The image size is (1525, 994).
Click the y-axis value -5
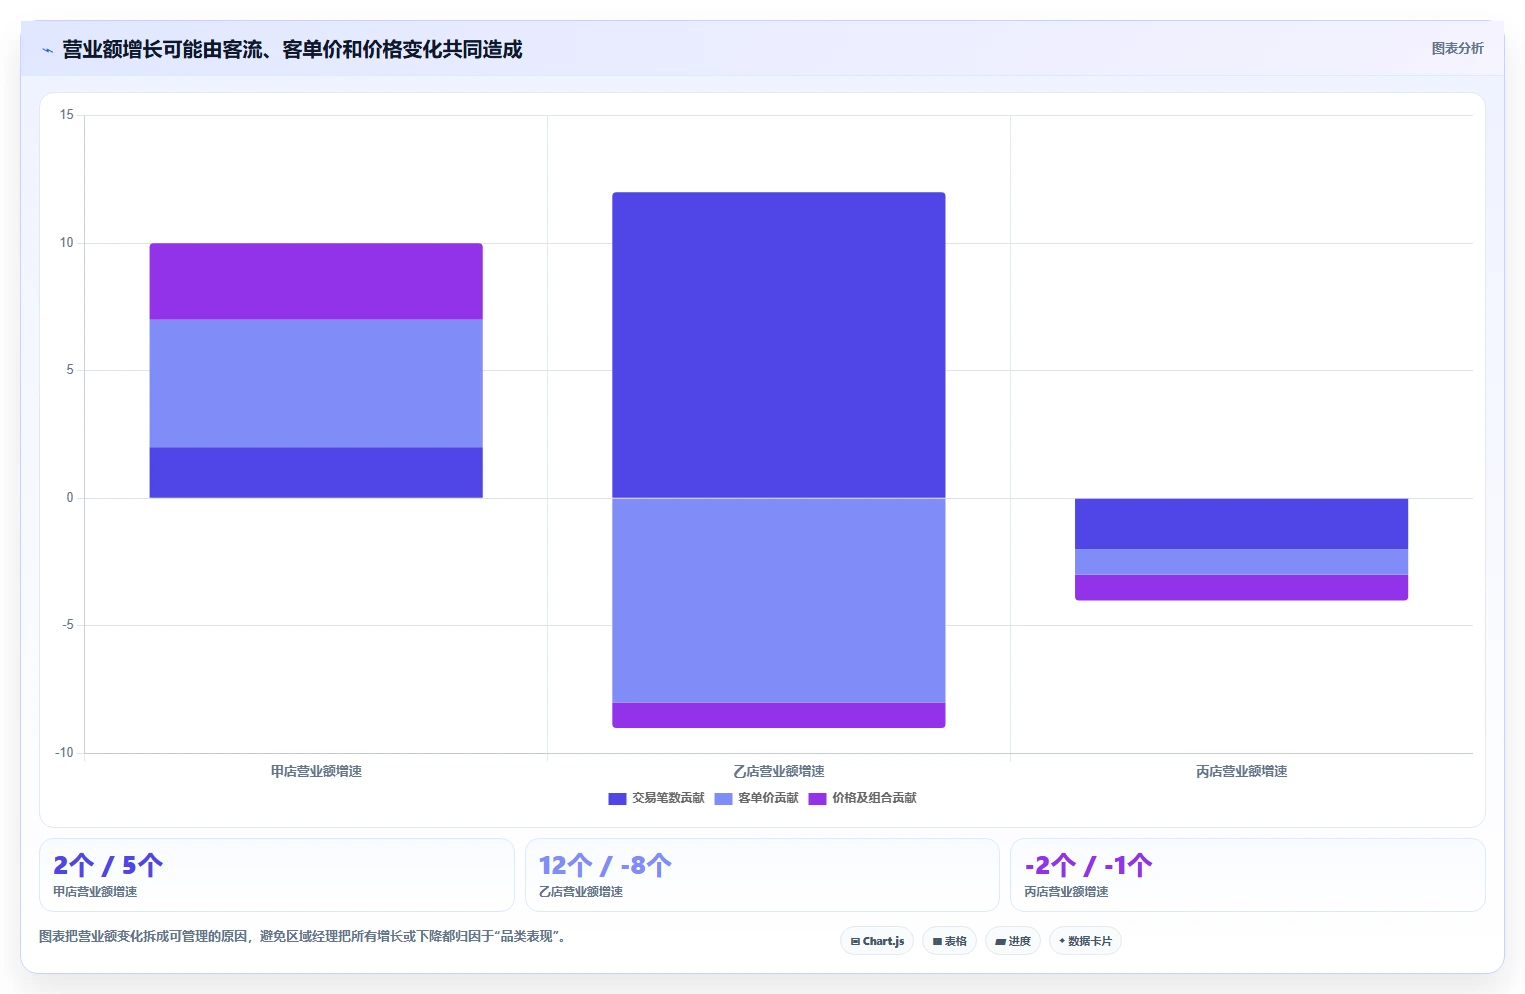68,625
